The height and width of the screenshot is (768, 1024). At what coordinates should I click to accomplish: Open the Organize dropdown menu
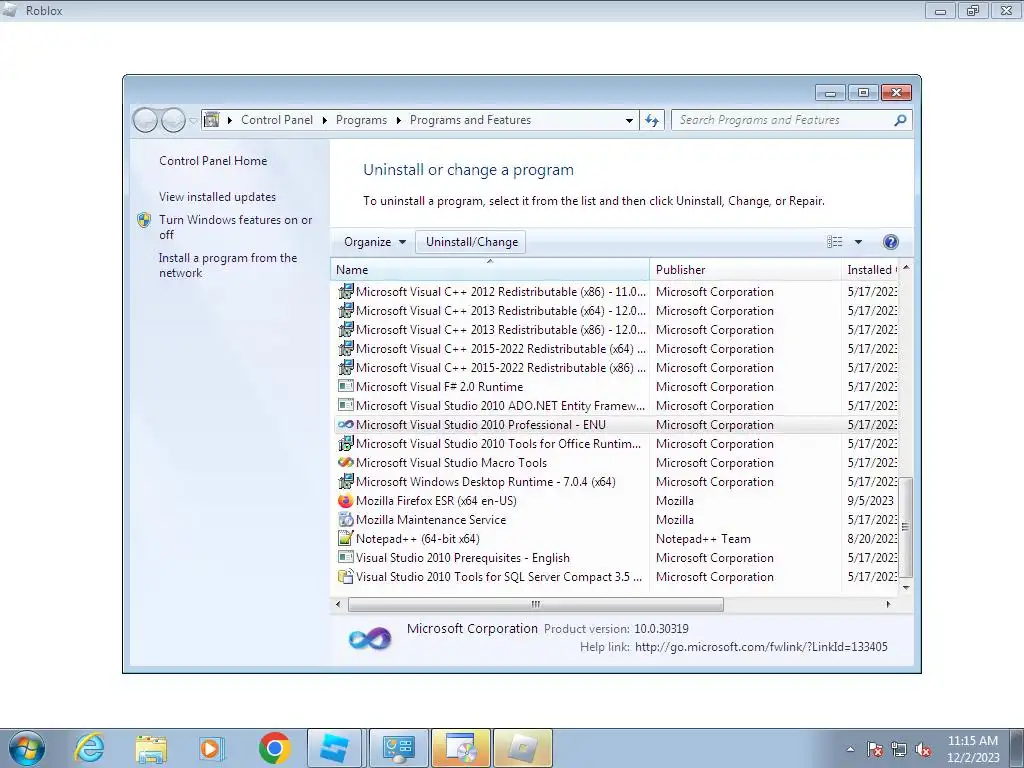point(375,242)
